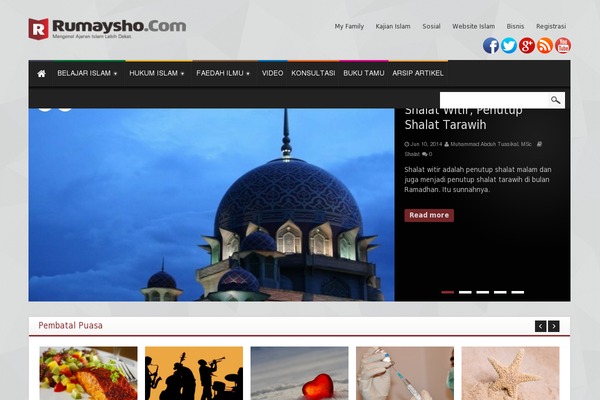This screenshot has width=600, height=400.
Task: Open the My Family link
Action: click(349, 26)
